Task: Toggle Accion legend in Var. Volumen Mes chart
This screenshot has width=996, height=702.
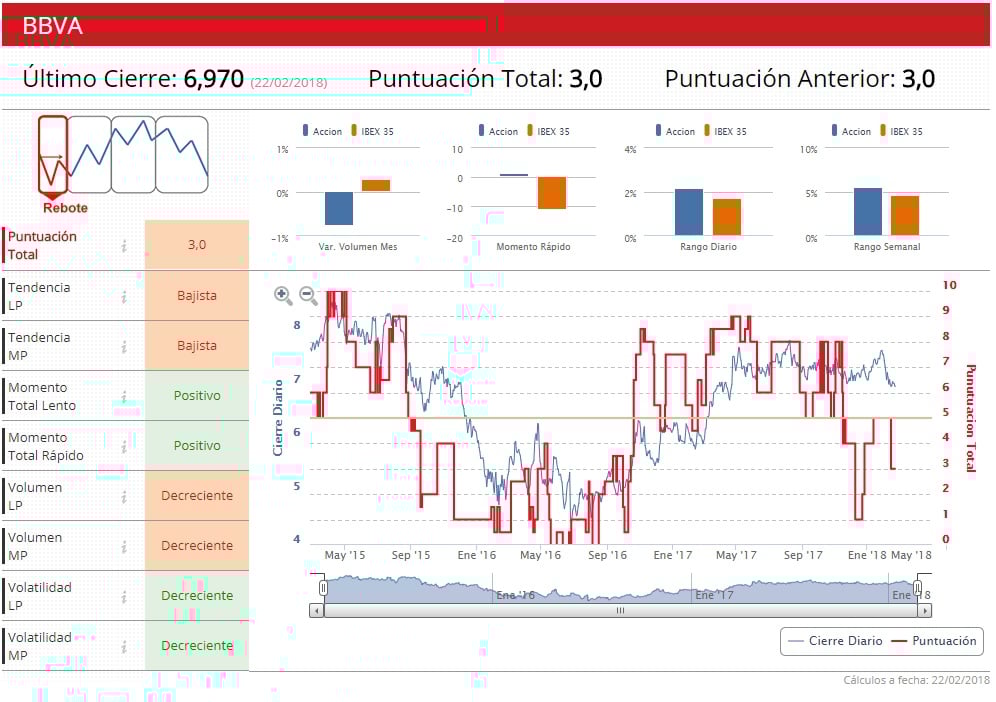Action: [x=323, y=131]
